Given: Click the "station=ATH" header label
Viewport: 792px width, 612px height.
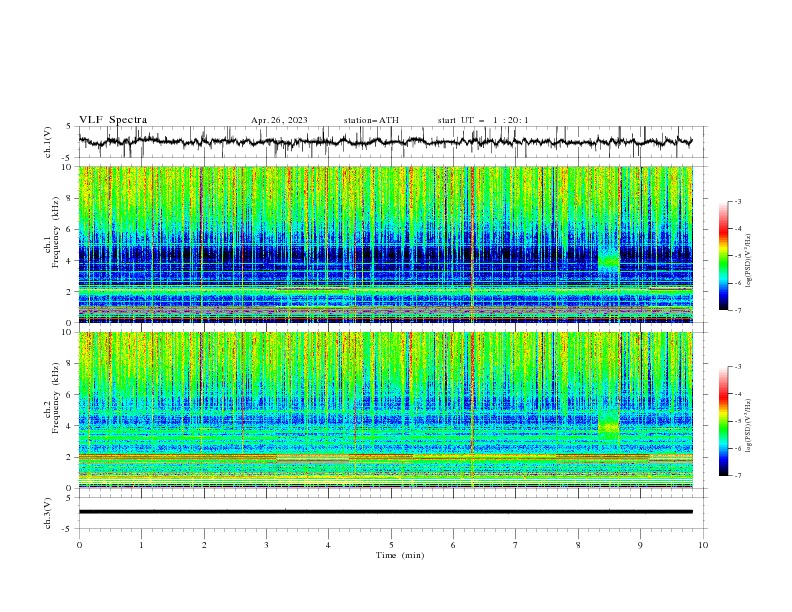Looking at the screenshot, I should click(x=371, y=120).
